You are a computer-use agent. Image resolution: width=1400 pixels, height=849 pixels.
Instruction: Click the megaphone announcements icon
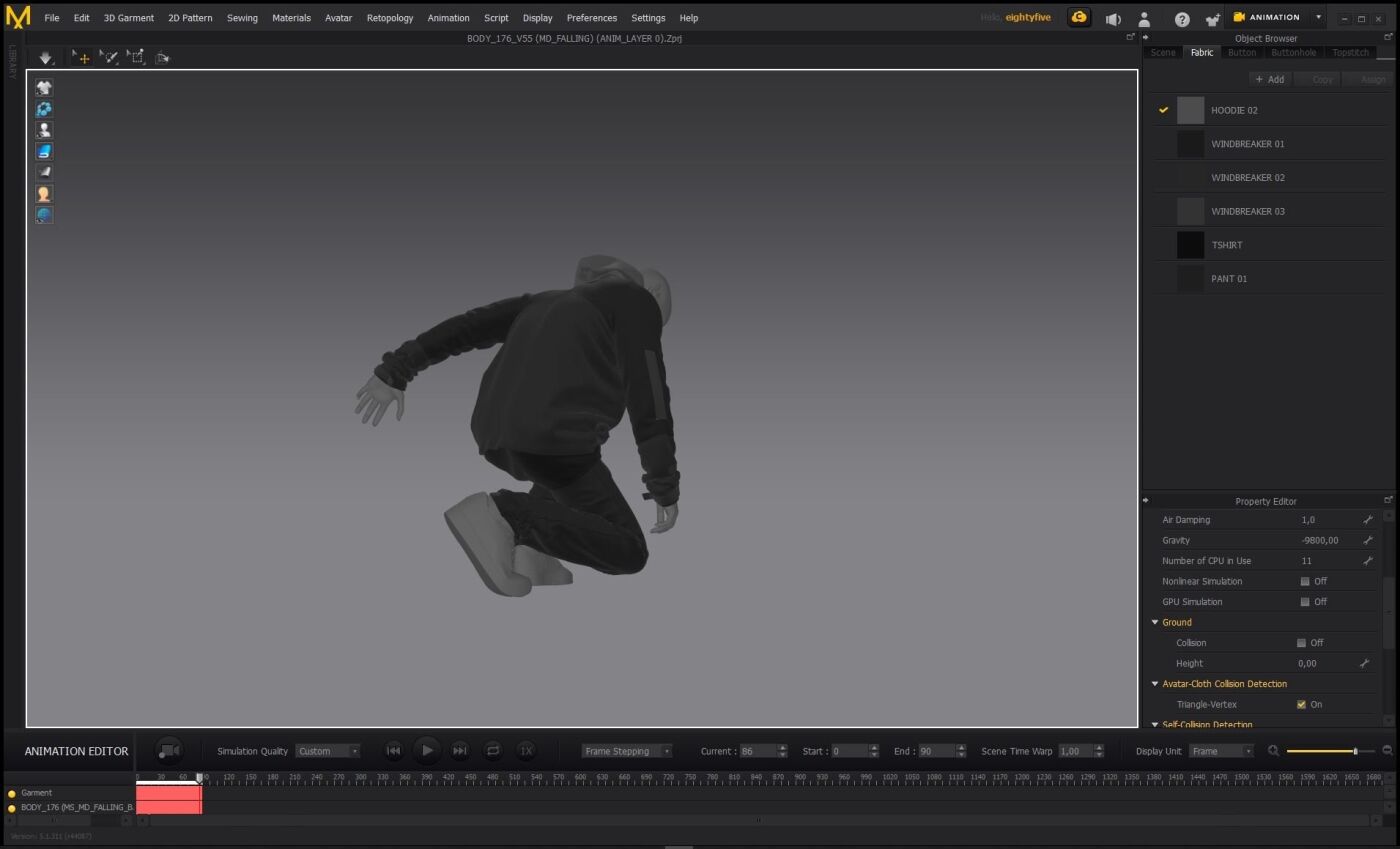(1113, 19)
